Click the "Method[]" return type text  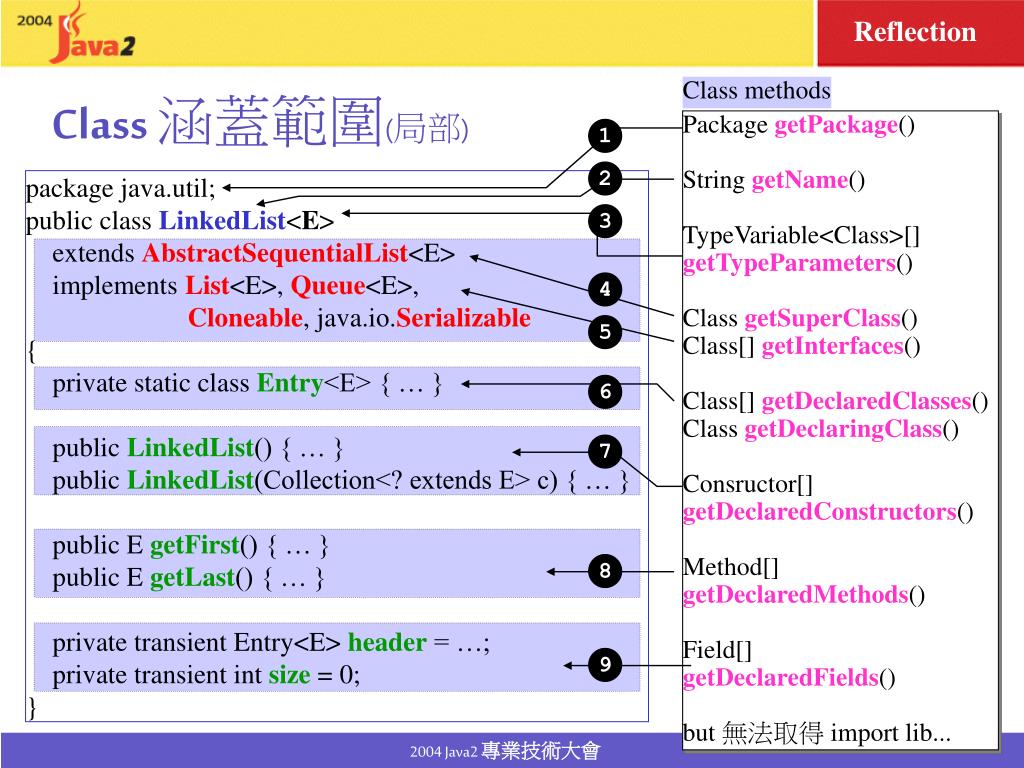point(731,567)
